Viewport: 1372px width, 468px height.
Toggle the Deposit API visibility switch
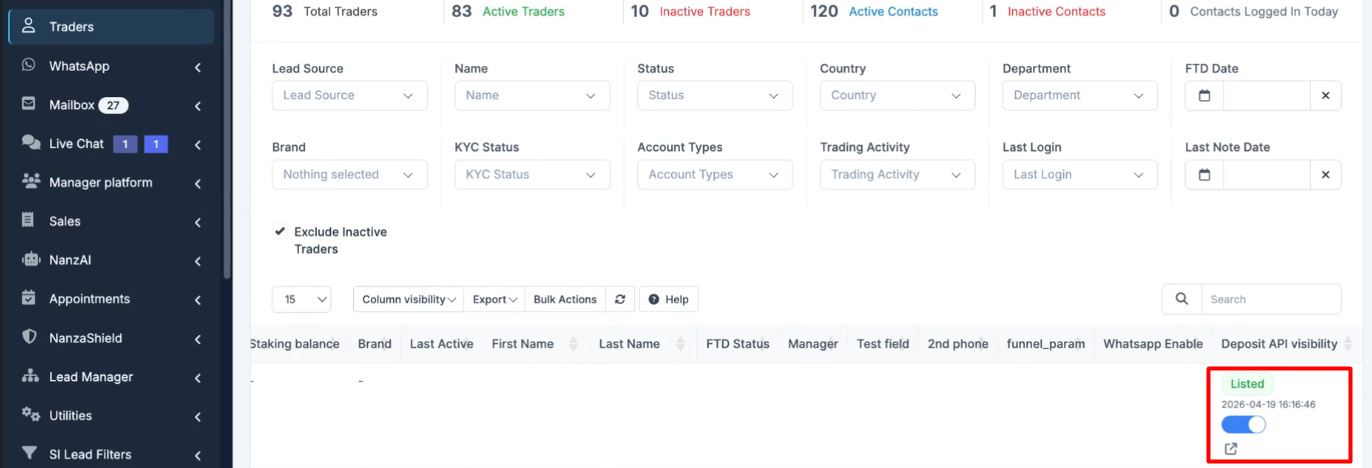(x=1243, y=424)
